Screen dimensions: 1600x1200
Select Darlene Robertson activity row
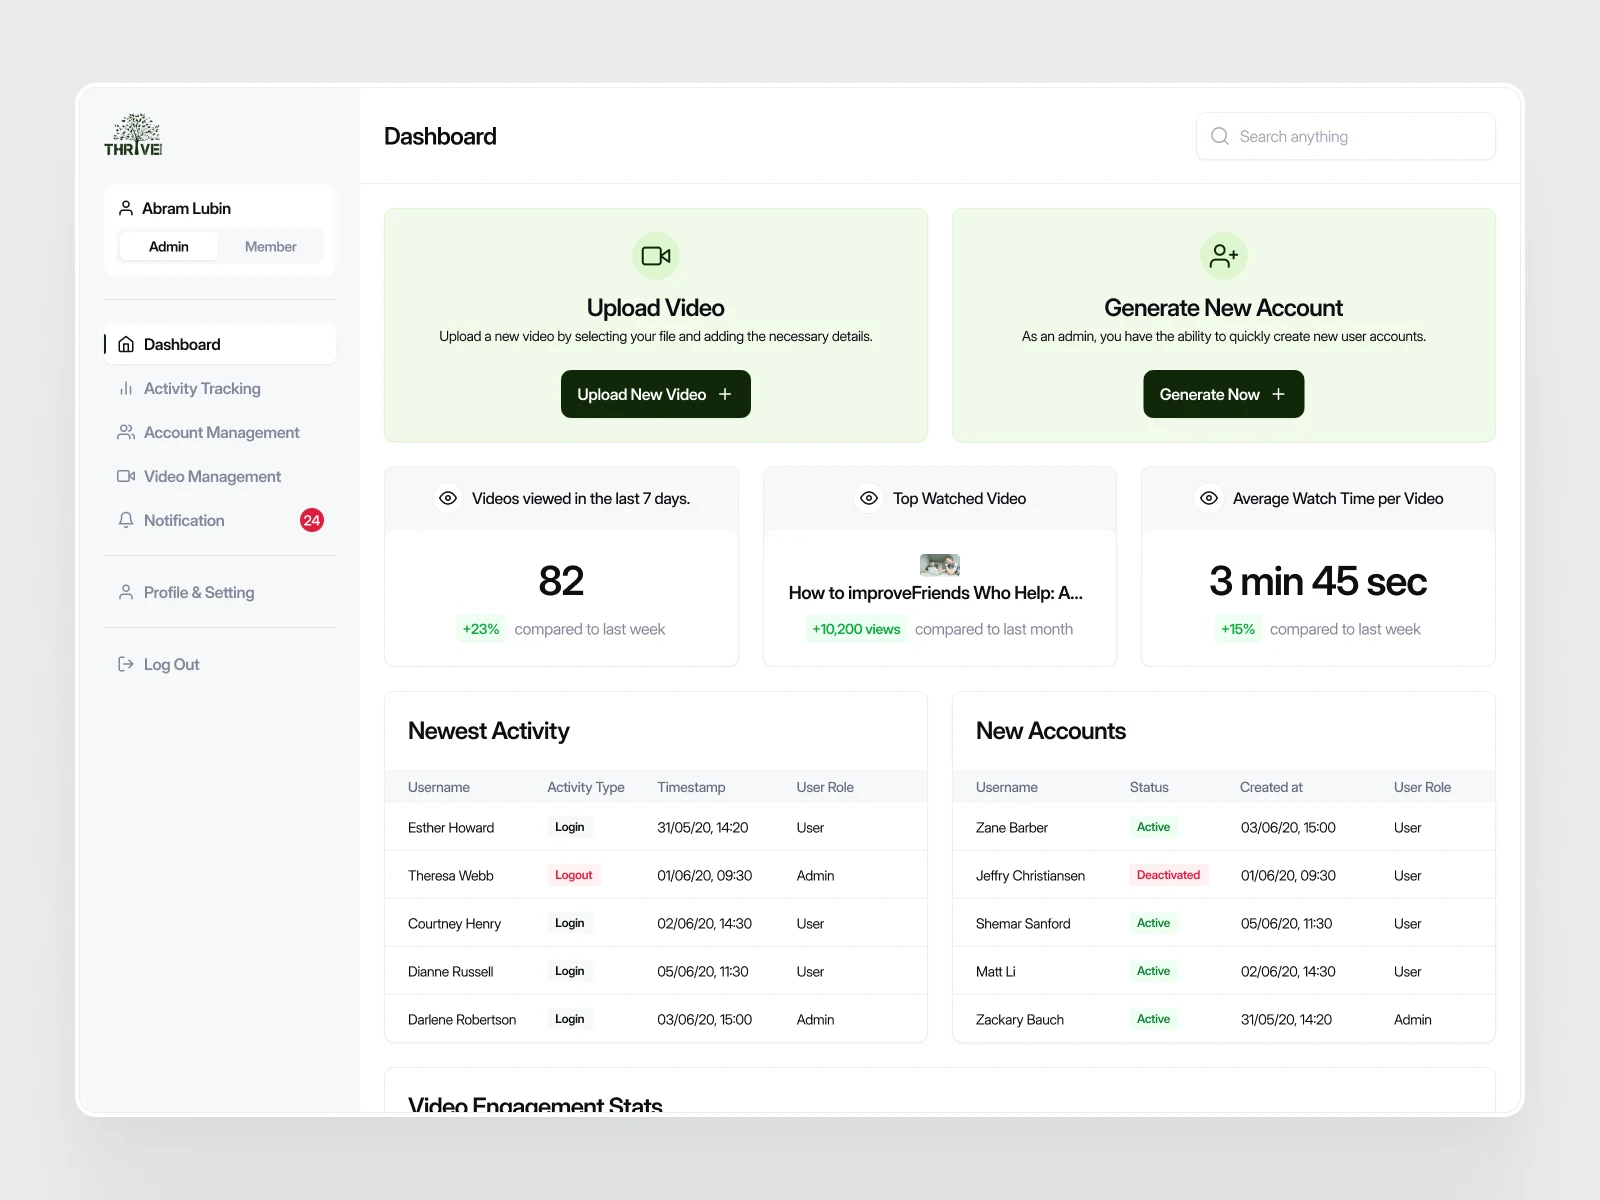tap(656, 1019)
